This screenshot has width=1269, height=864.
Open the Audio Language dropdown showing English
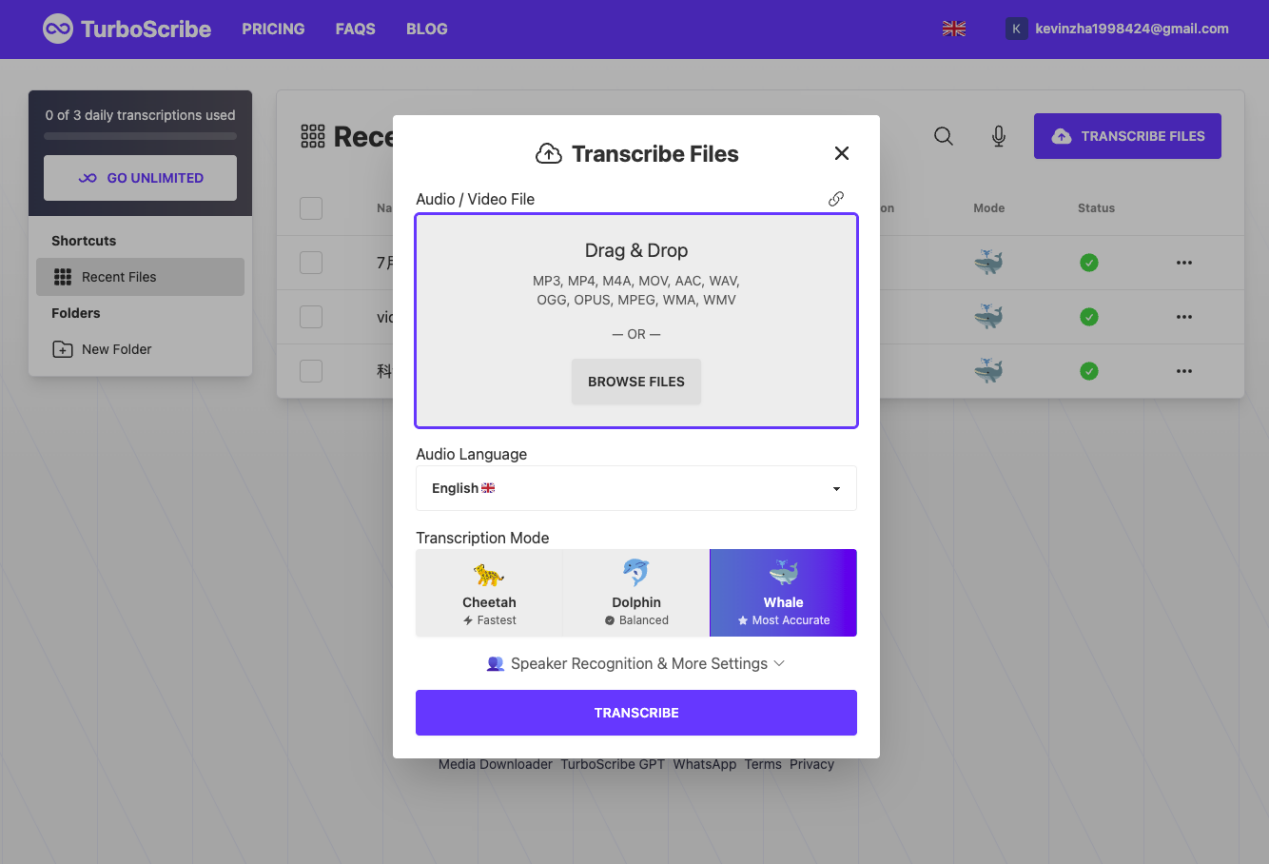pyautogui.click(x=636, y=488)
